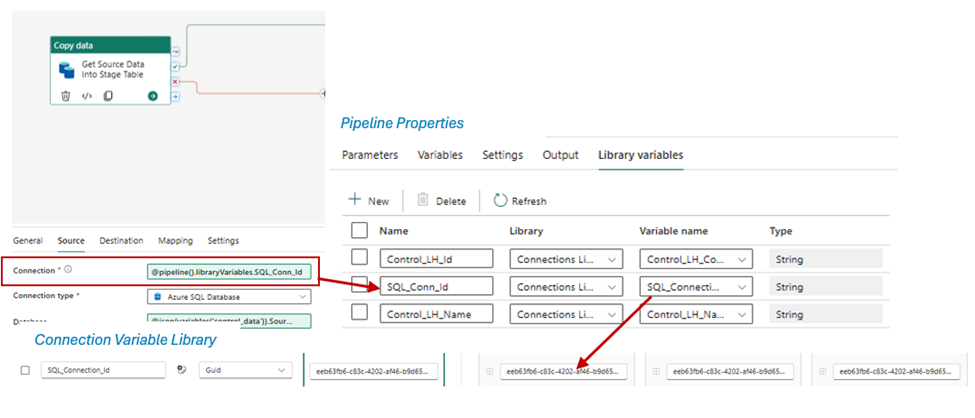Click the green success checkmark output connector
Screen dimensions: 975x418
pos(176,65)
